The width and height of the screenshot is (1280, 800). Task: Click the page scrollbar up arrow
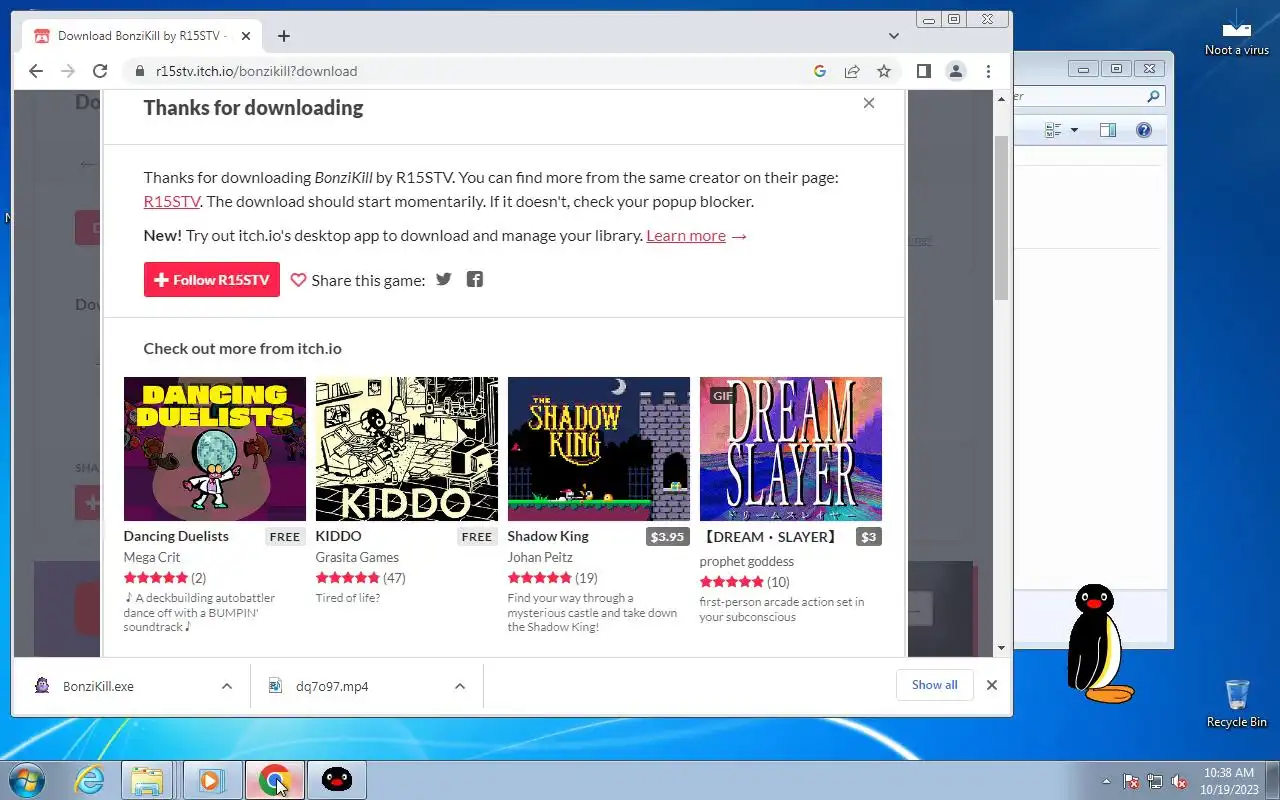(1002, 99)
